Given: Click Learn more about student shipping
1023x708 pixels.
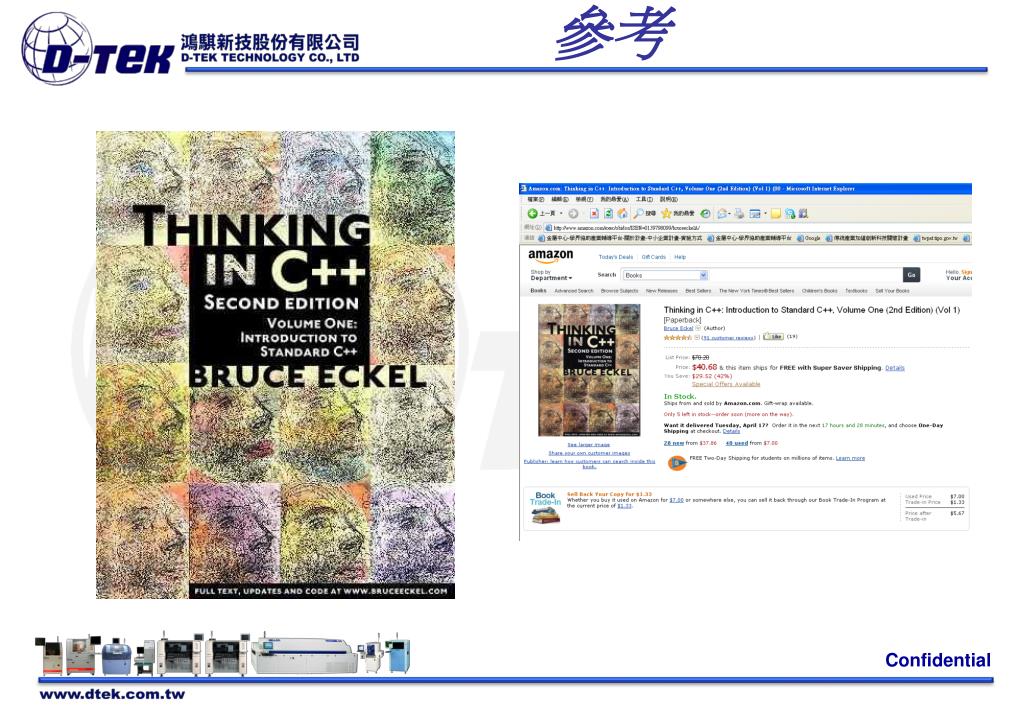Looking at the screenshot, I should pyautogui.click(x=851, y=458).
